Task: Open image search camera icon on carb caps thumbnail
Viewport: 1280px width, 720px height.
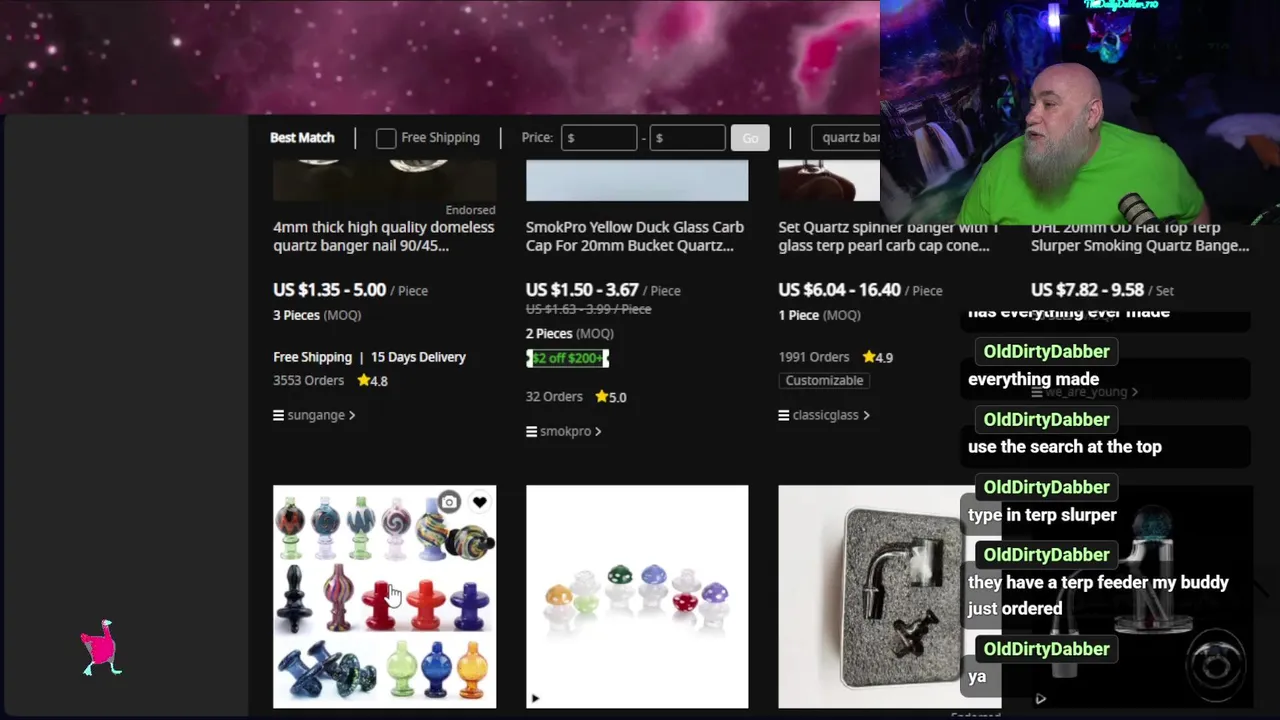Action: (x=449, y=502)
